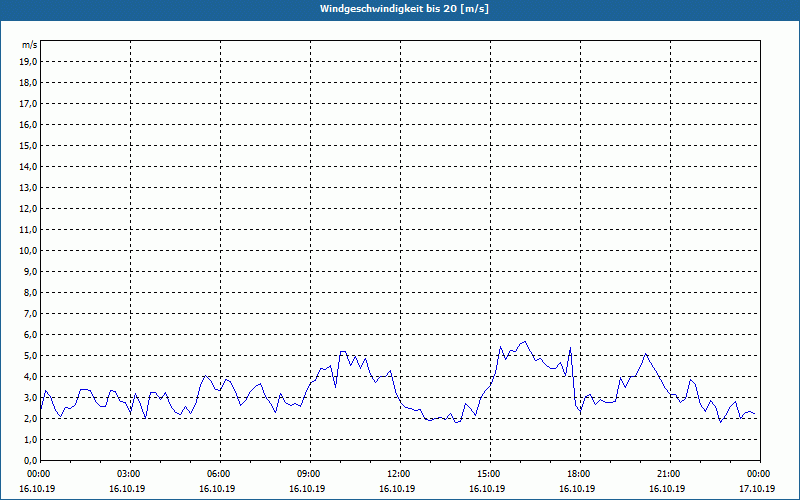Click the 11,0 y-axis label
The height and width of the screenshot is (500, 800).
pos(29,230)
